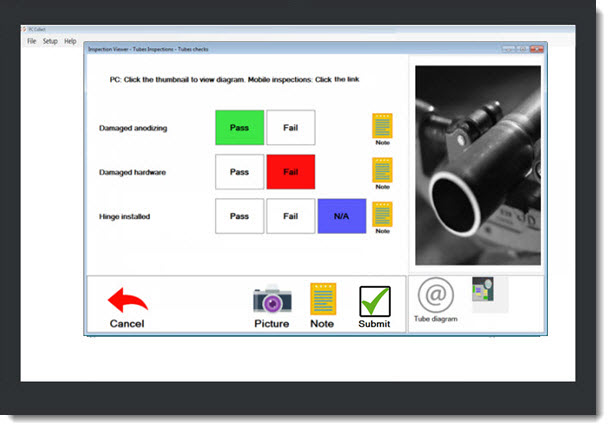Image resolution: width=611 pixels, height=430 pixels.
Task: Open the File menu
Action: coord(32,41)
